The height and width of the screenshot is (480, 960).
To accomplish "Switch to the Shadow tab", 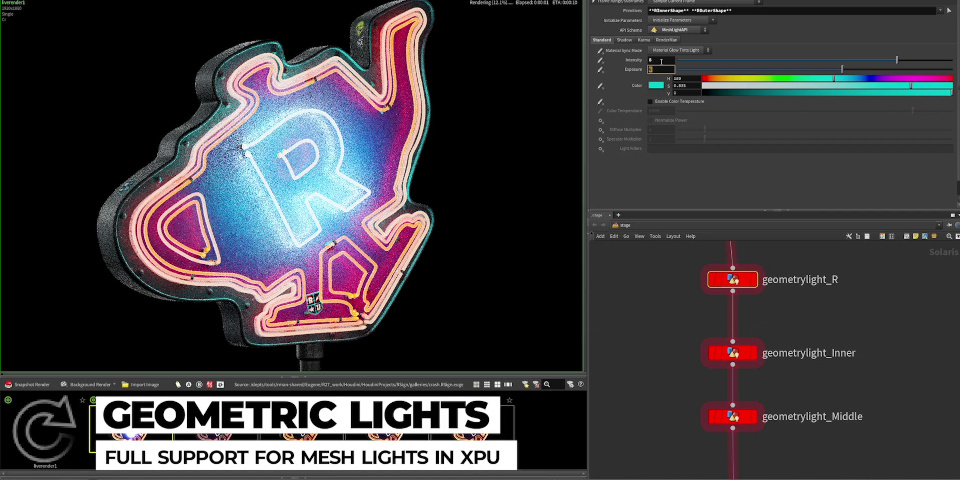I will [x=624, y=40].
